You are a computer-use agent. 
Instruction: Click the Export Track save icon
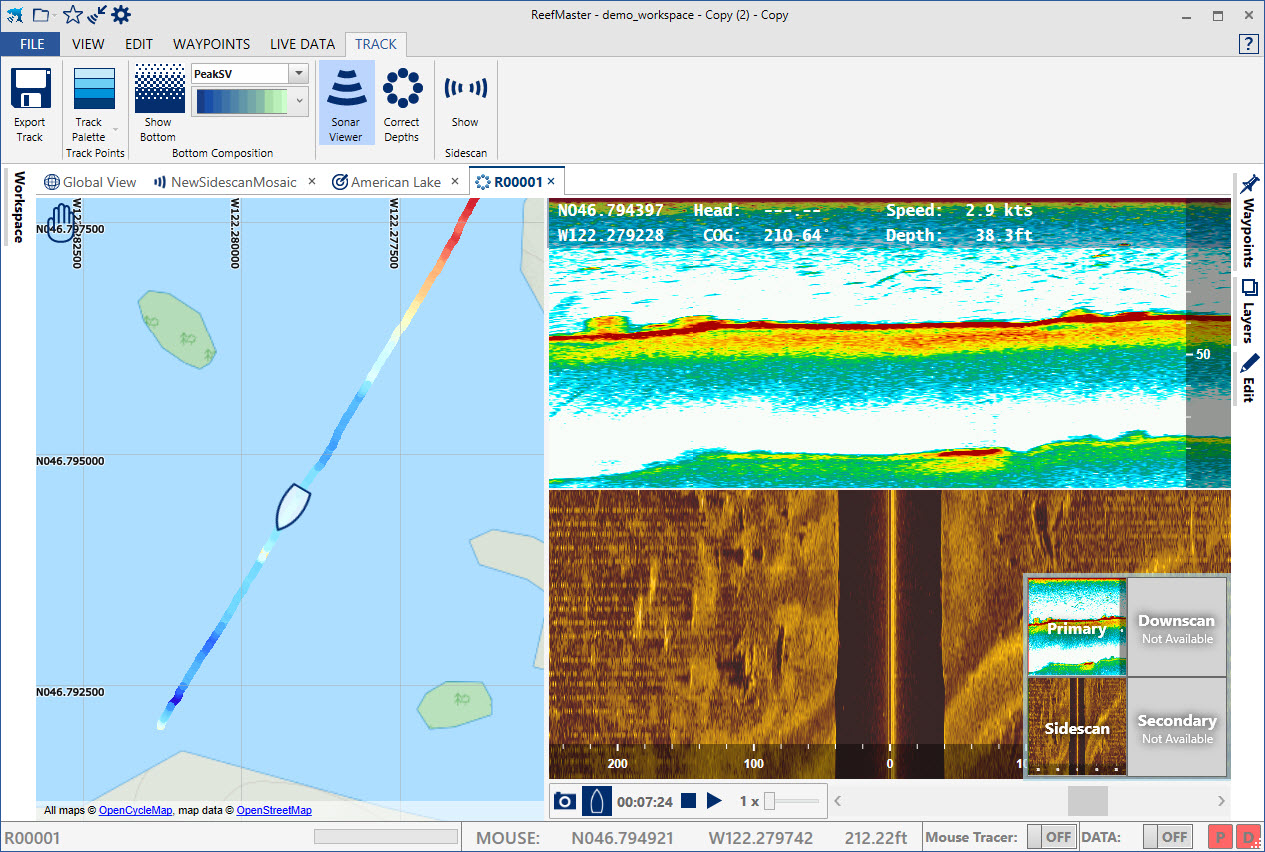tap(30, 90)
